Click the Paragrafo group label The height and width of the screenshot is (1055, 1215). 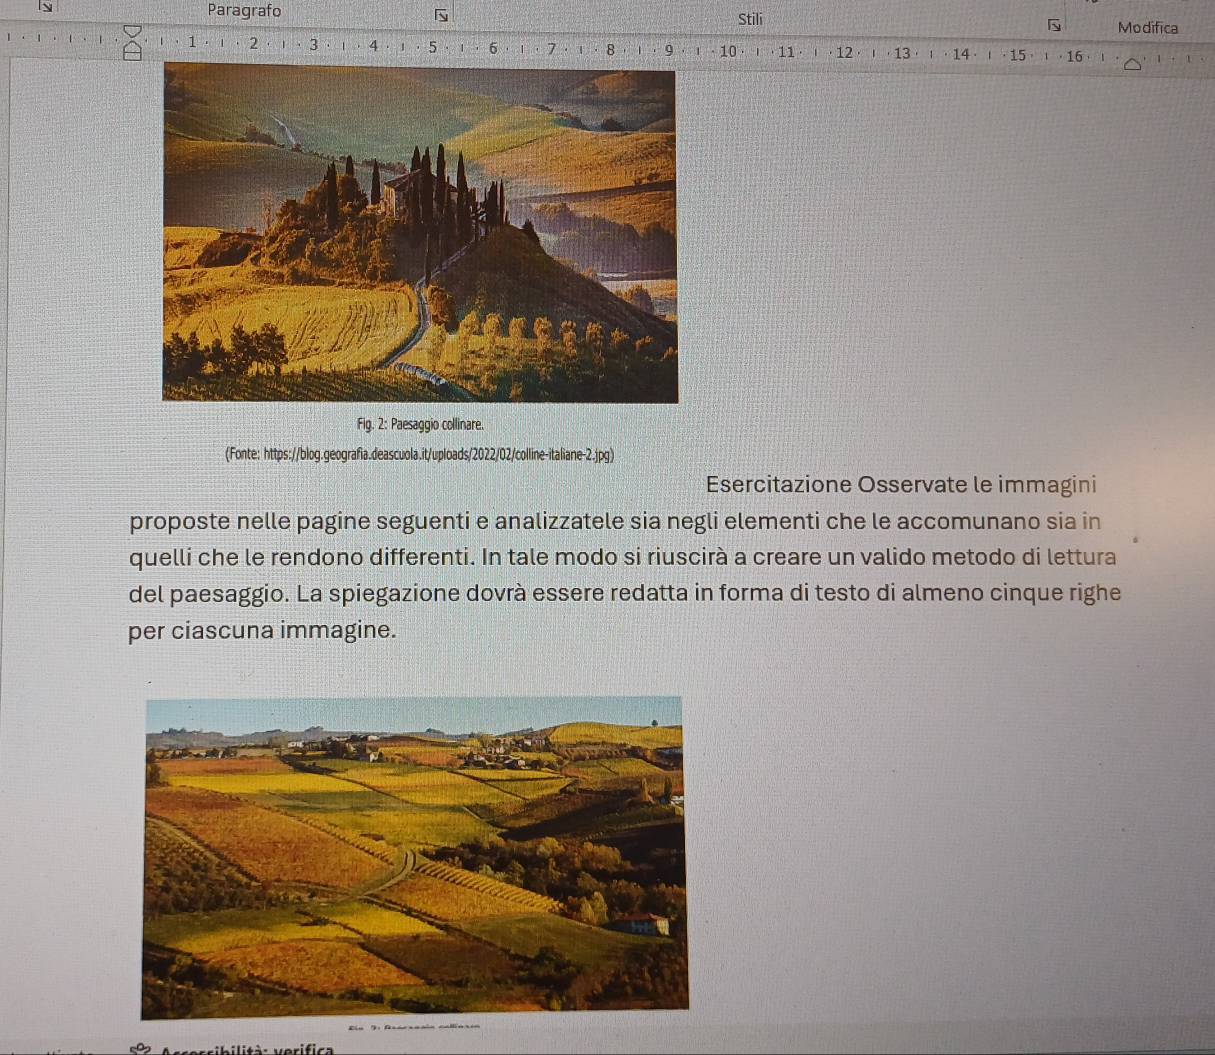pyautogui.click(x=244, y=11)
